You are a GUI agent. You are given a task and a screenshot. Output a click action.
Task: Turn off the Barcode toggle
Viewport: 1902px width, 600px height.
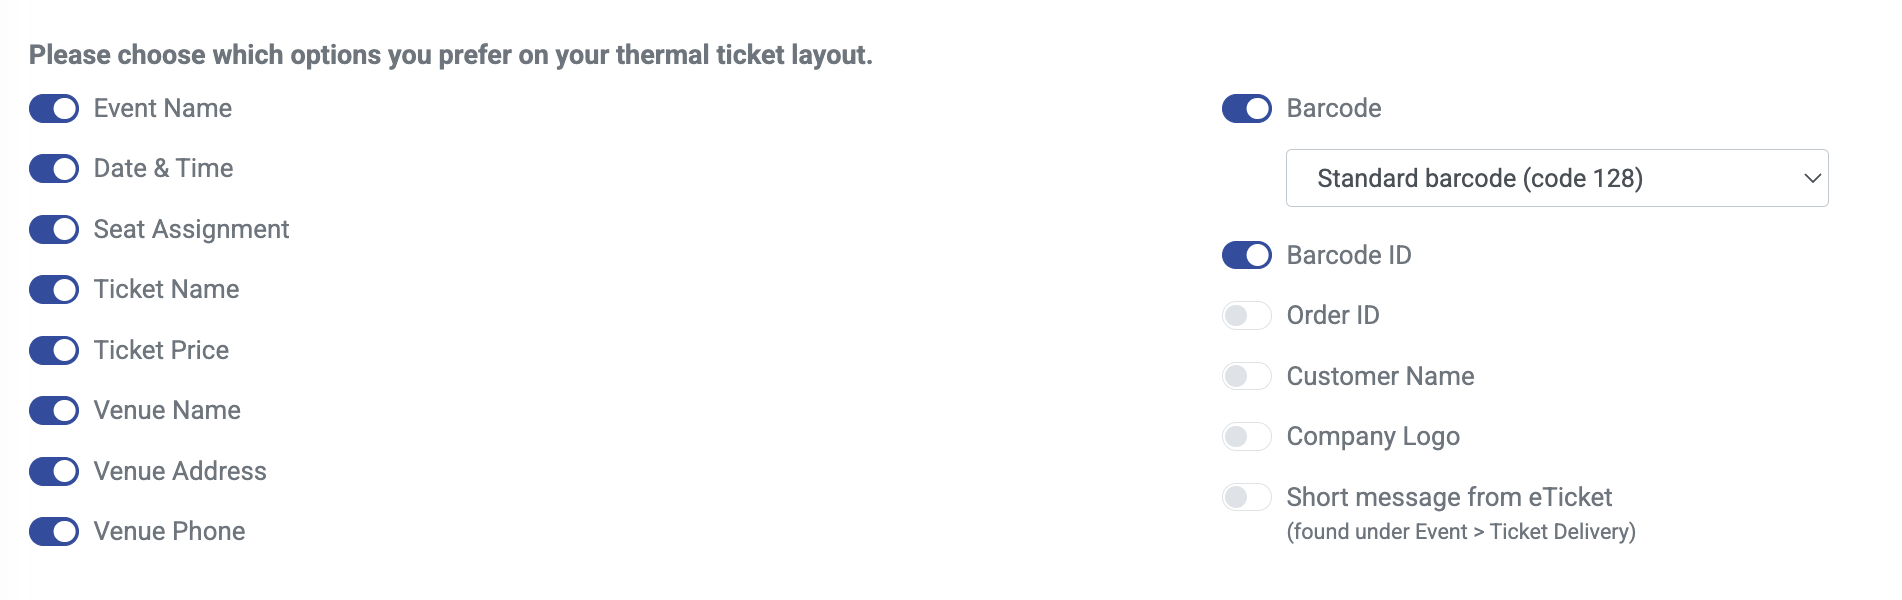pos(1246,109)
